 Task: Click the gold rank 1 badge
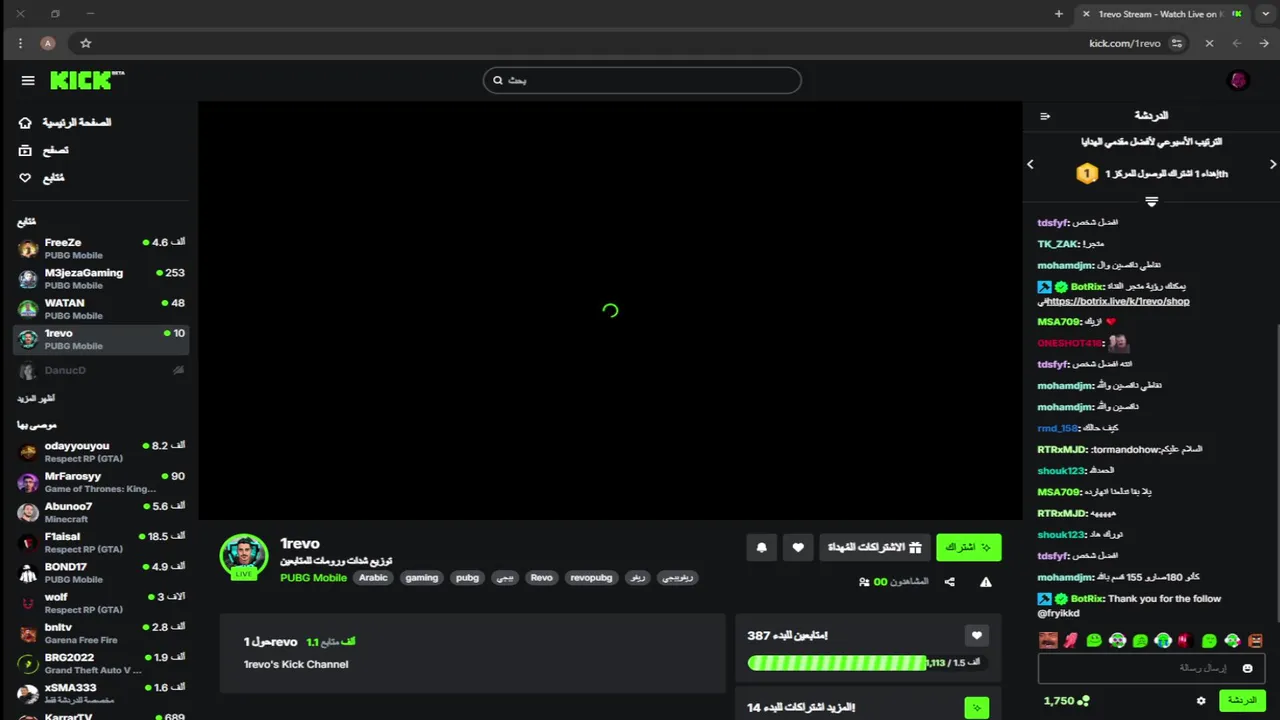coord(1087,174)
